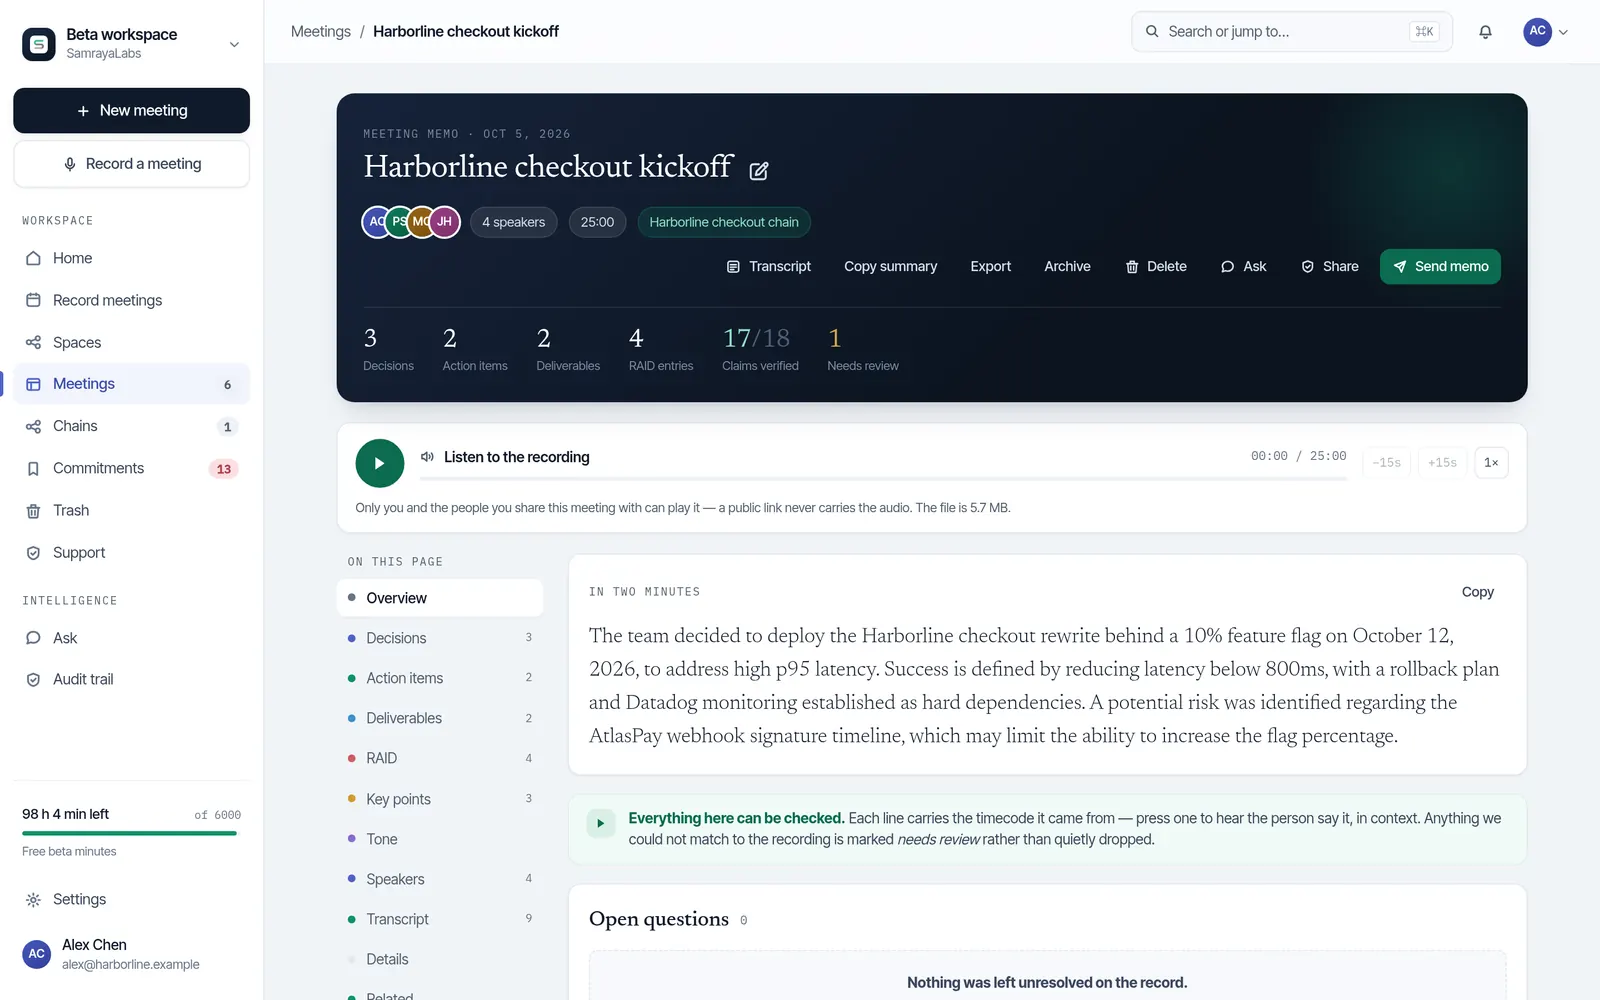Image resolution: width=1600 pixels, height=1000 pixels.
Task: Open Harborline checkout chain tag
Action: 724,222
